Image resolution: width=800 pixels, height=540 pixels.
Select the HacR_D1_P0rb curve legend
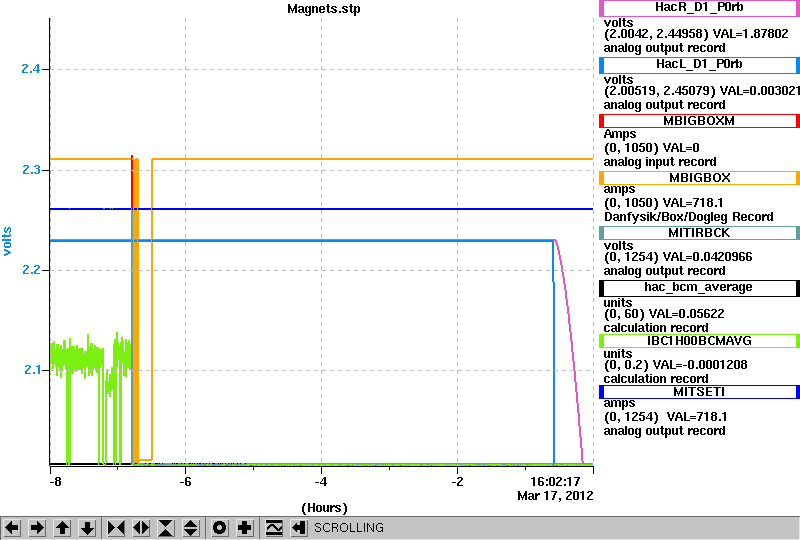pos(699,8)
